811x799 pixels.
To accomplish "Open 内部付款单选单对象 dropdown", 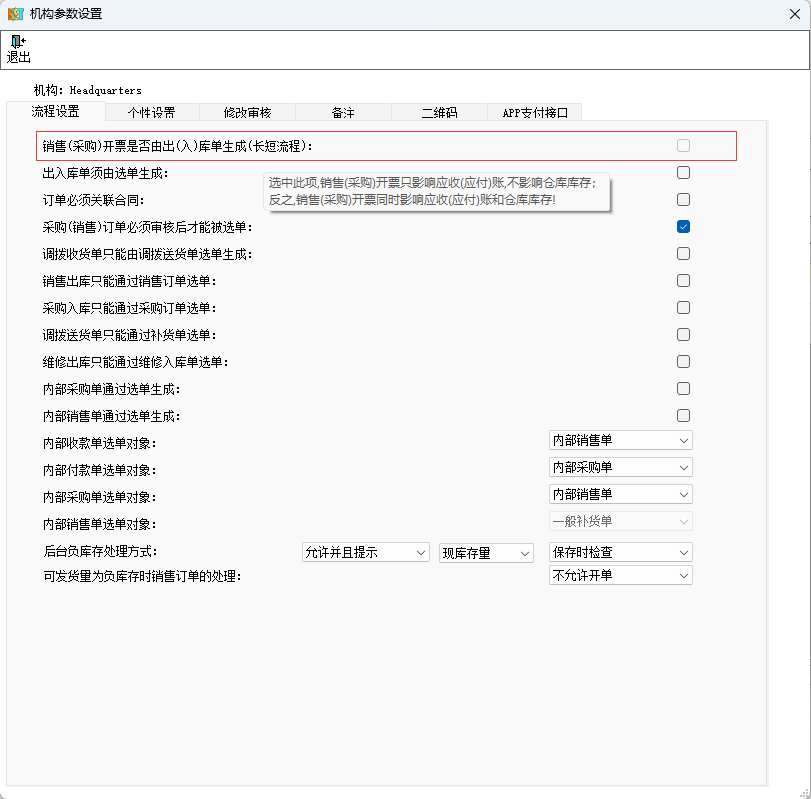I will click(x=621, y=468).
